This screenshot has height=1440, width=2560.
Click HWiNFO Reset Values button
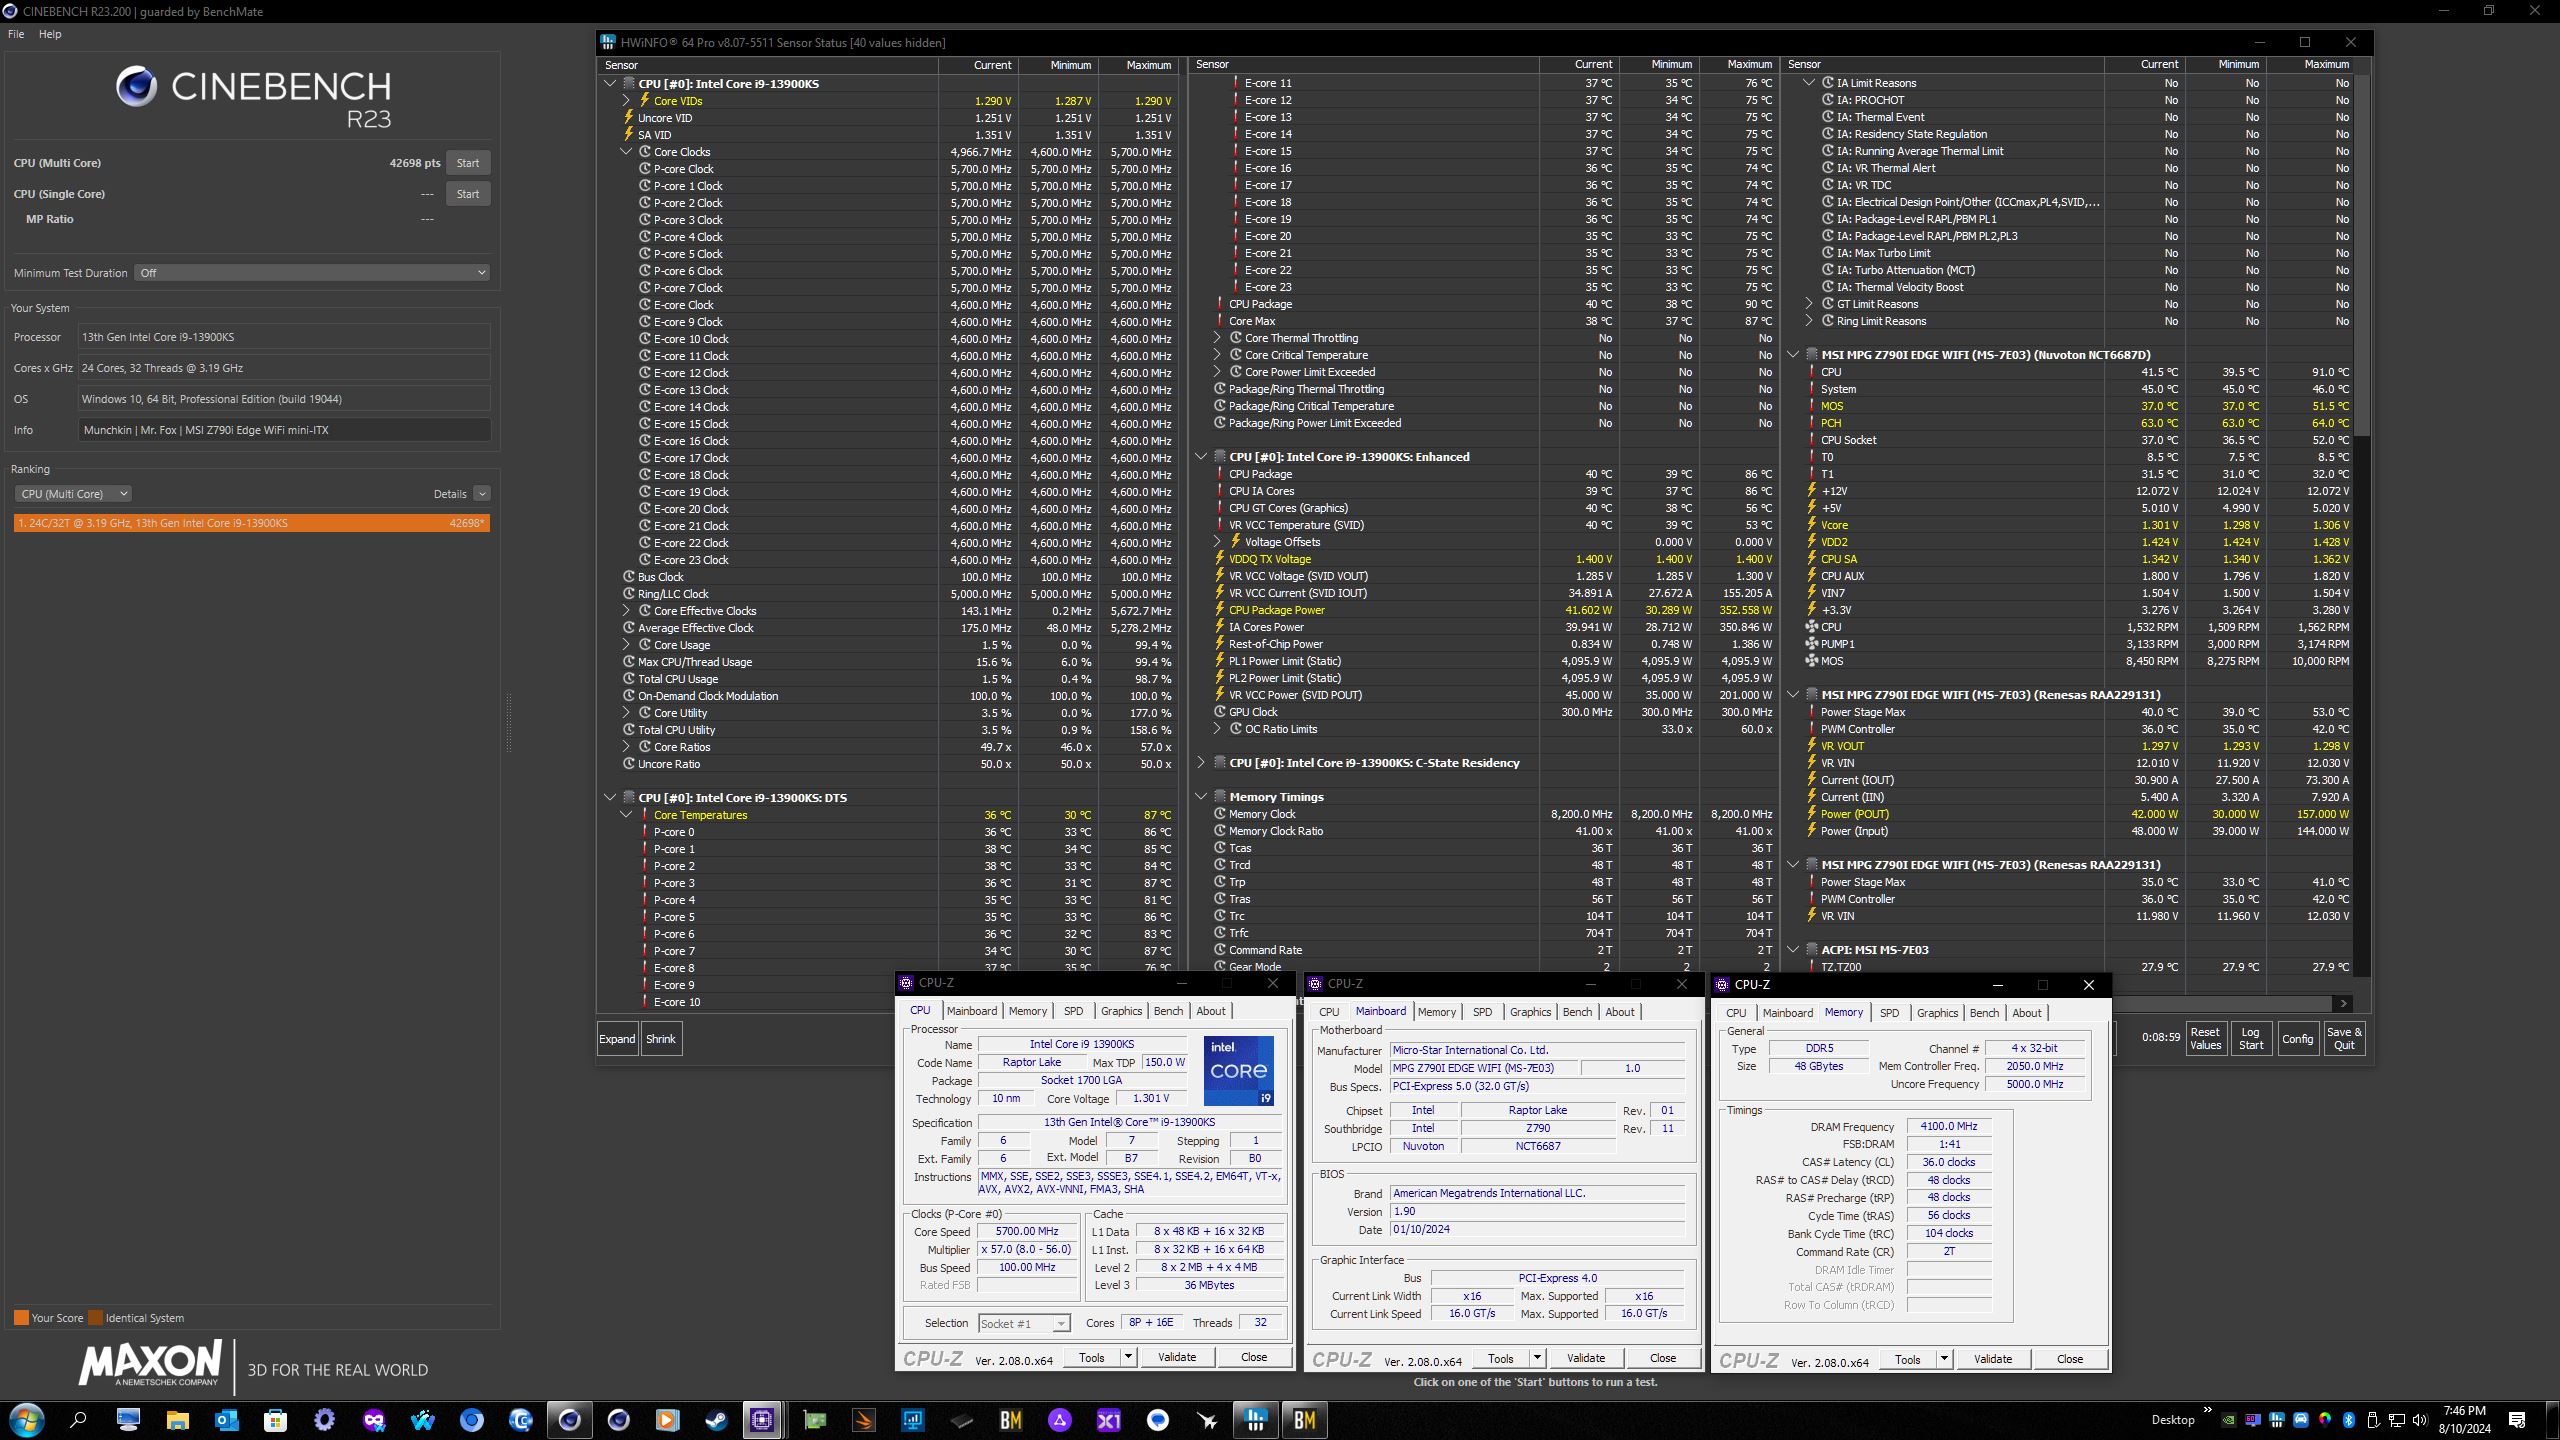pos(2205,1038)
